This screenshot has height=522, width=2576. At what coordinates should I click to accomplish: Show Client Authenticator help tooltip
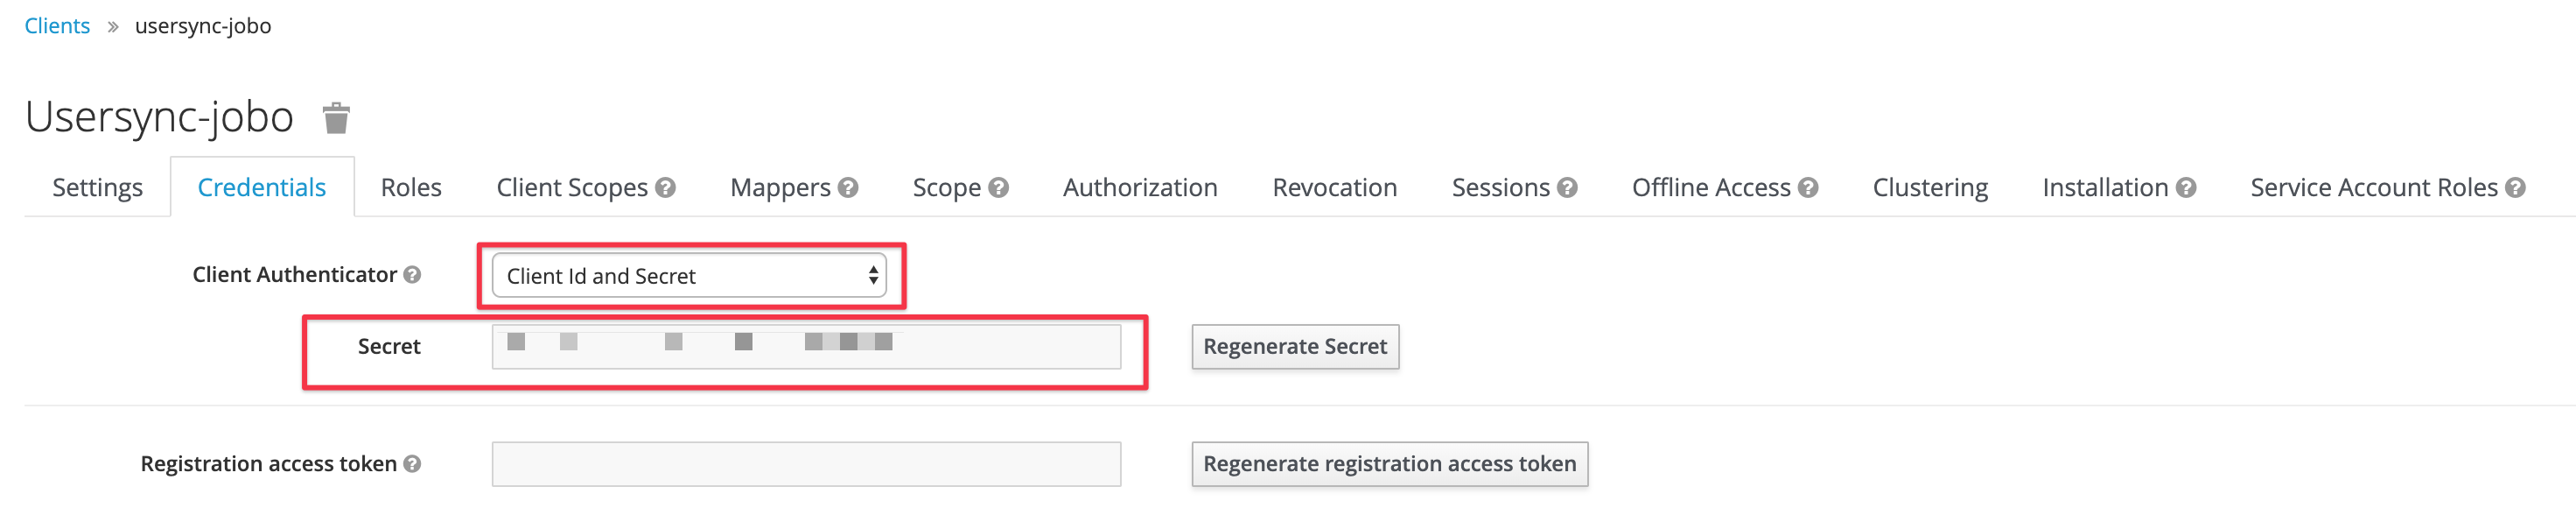pyautogui.click(x=412, y=274)
